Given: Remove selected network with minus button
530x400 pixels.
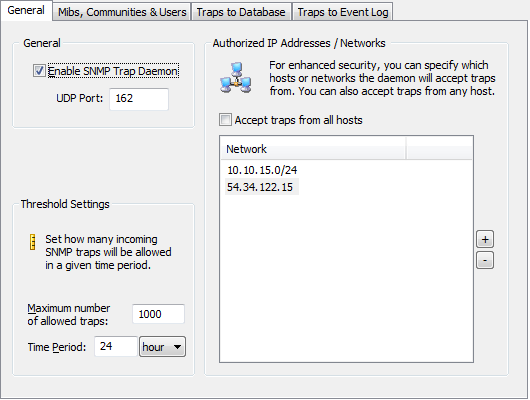Looking at the screenshot, I should 485,260.
